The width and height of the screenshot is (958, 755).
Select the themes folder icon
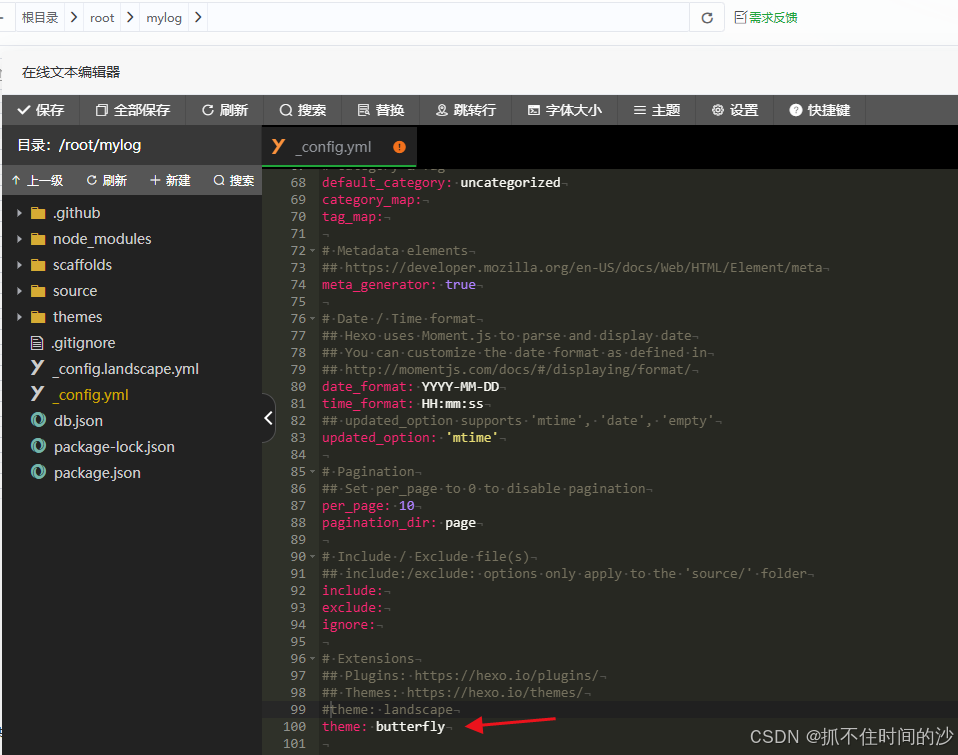pos(38,317)
